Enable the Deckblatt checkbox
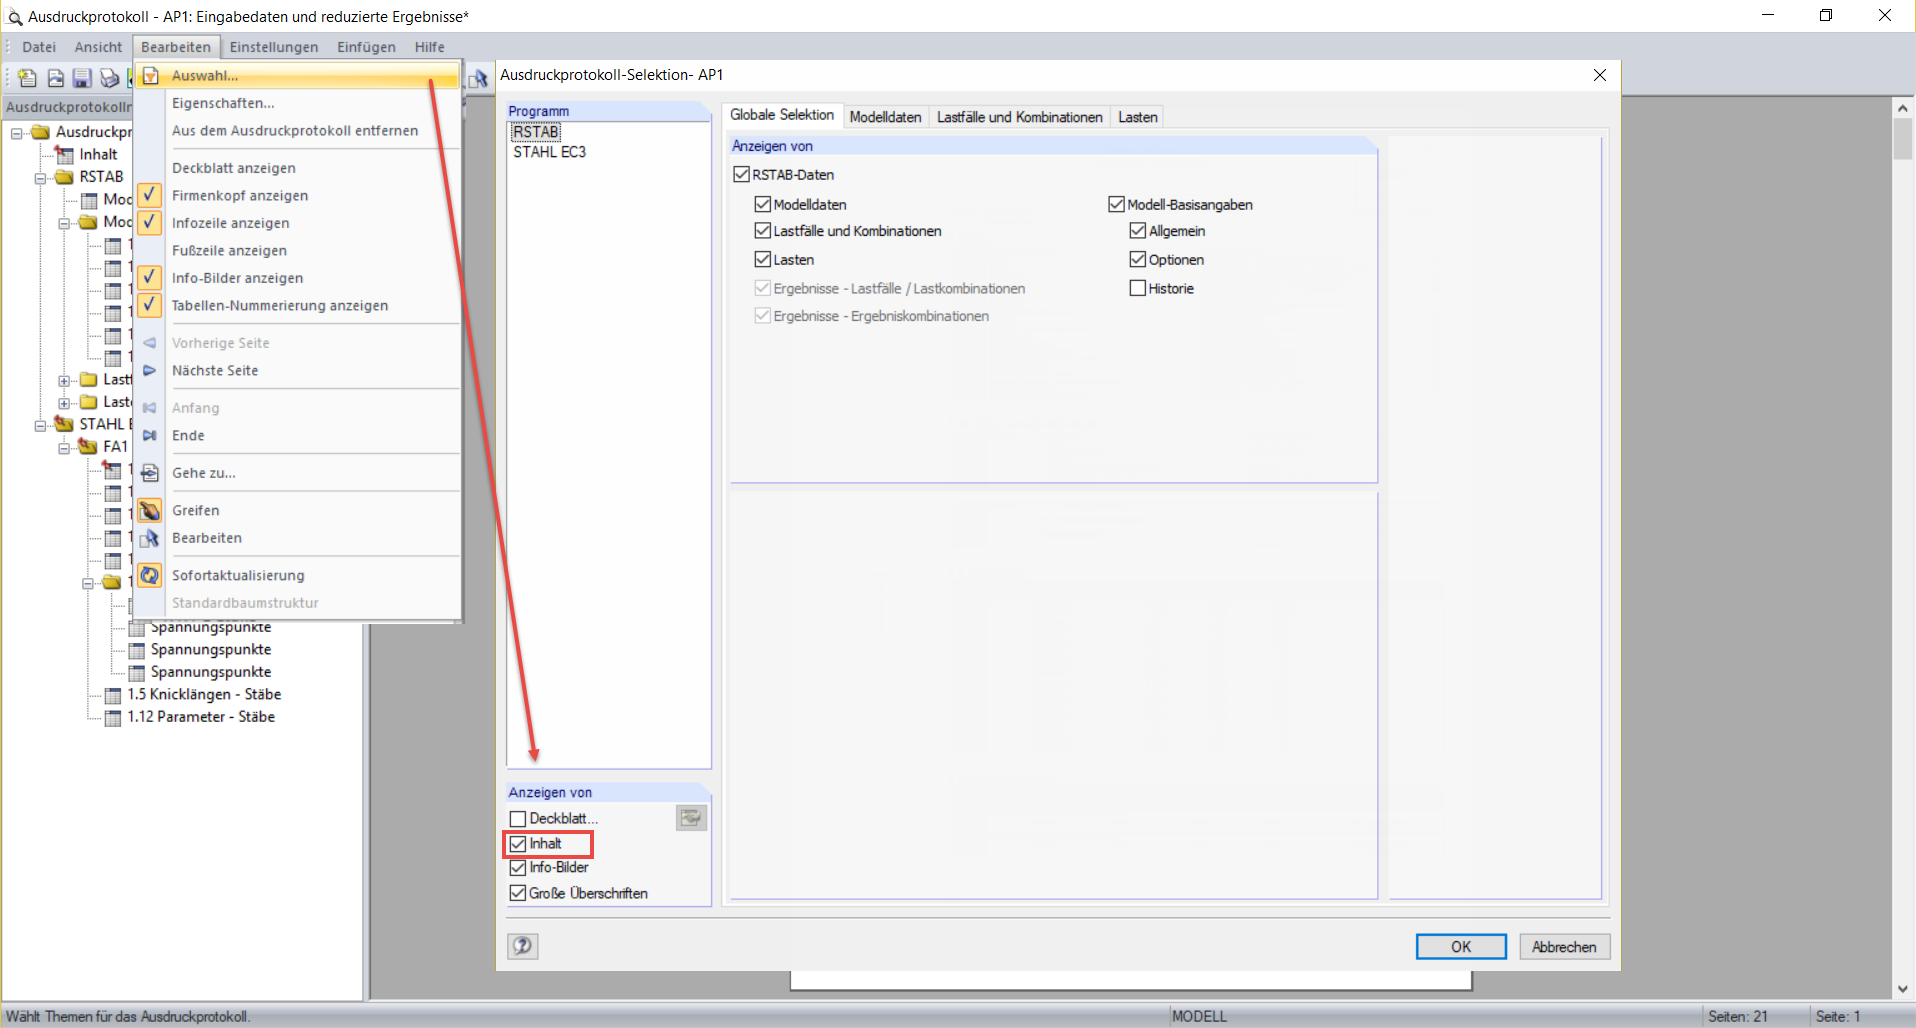The height and width of the screenshot is (1028, 1916). pyautogui.click(x=518, y=819)
